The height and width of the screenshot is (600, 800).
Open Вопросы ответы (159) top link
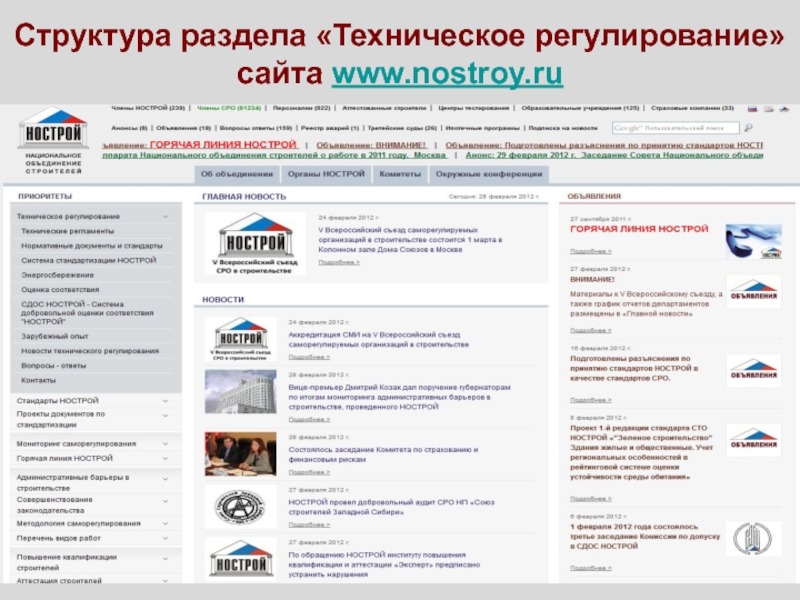tap(256, 128)
